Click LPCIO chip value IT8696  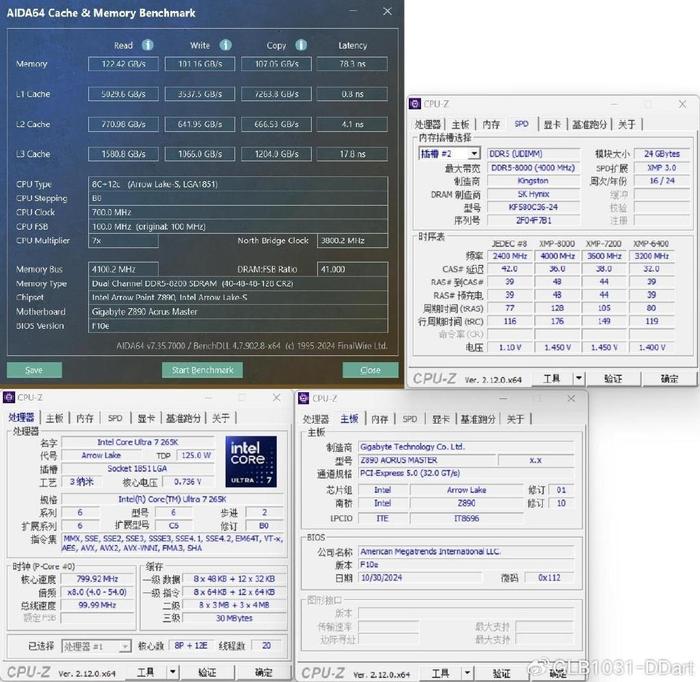coord(466,518)
